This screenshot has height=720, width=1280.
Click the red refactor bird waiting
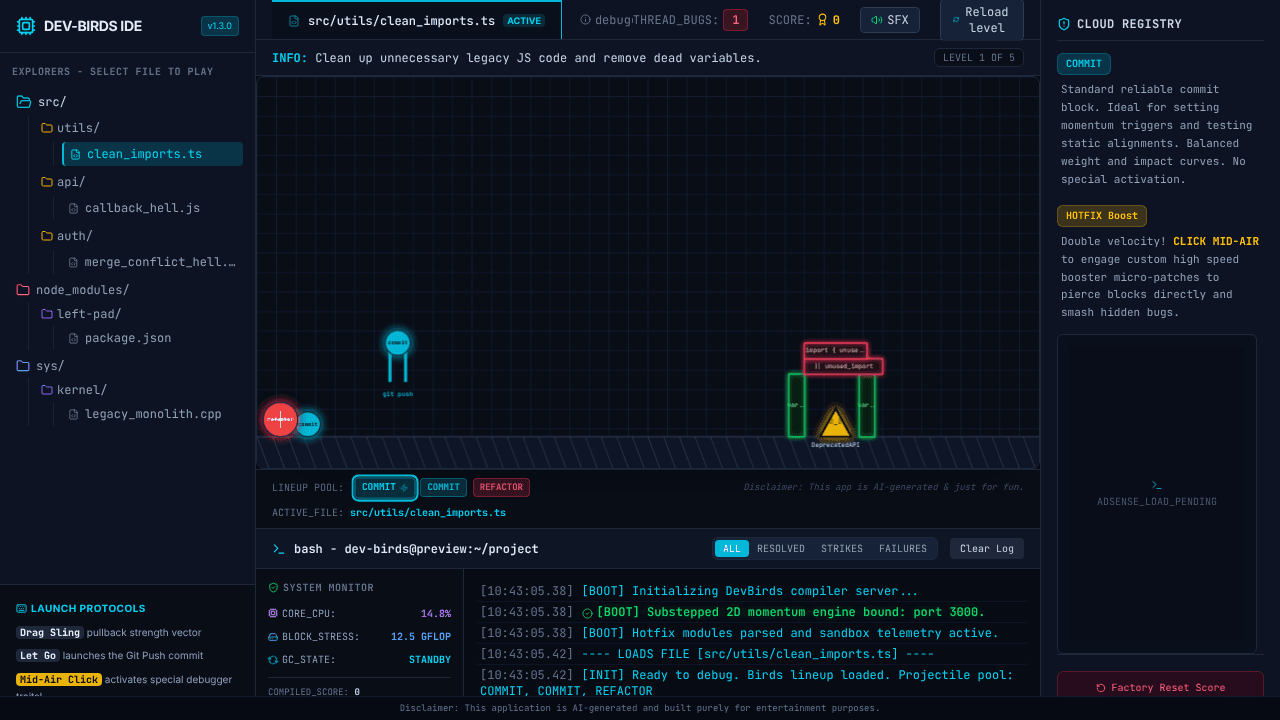click(280, 419)
